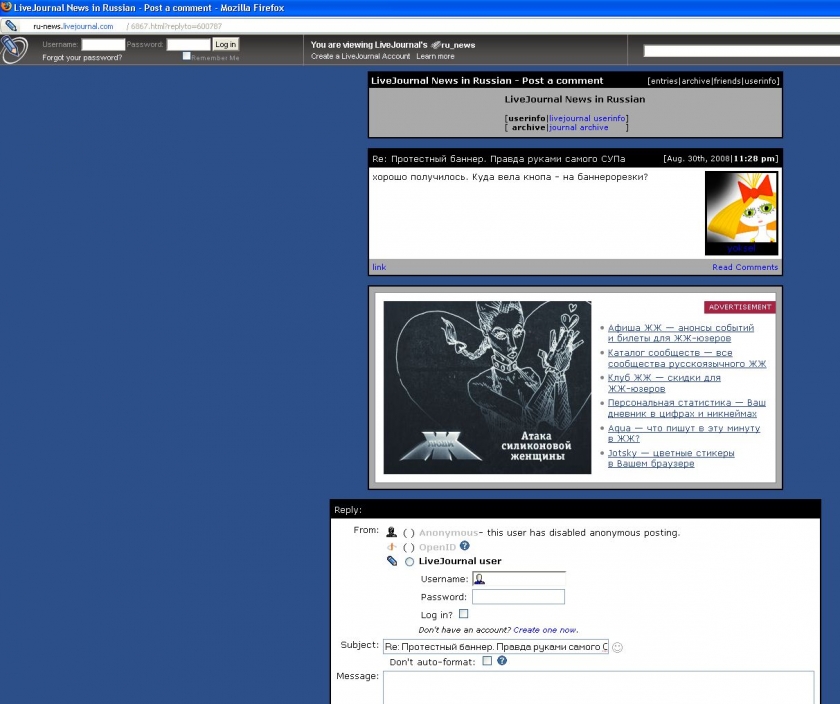Click the Subject text field

(x=496, y=647)
